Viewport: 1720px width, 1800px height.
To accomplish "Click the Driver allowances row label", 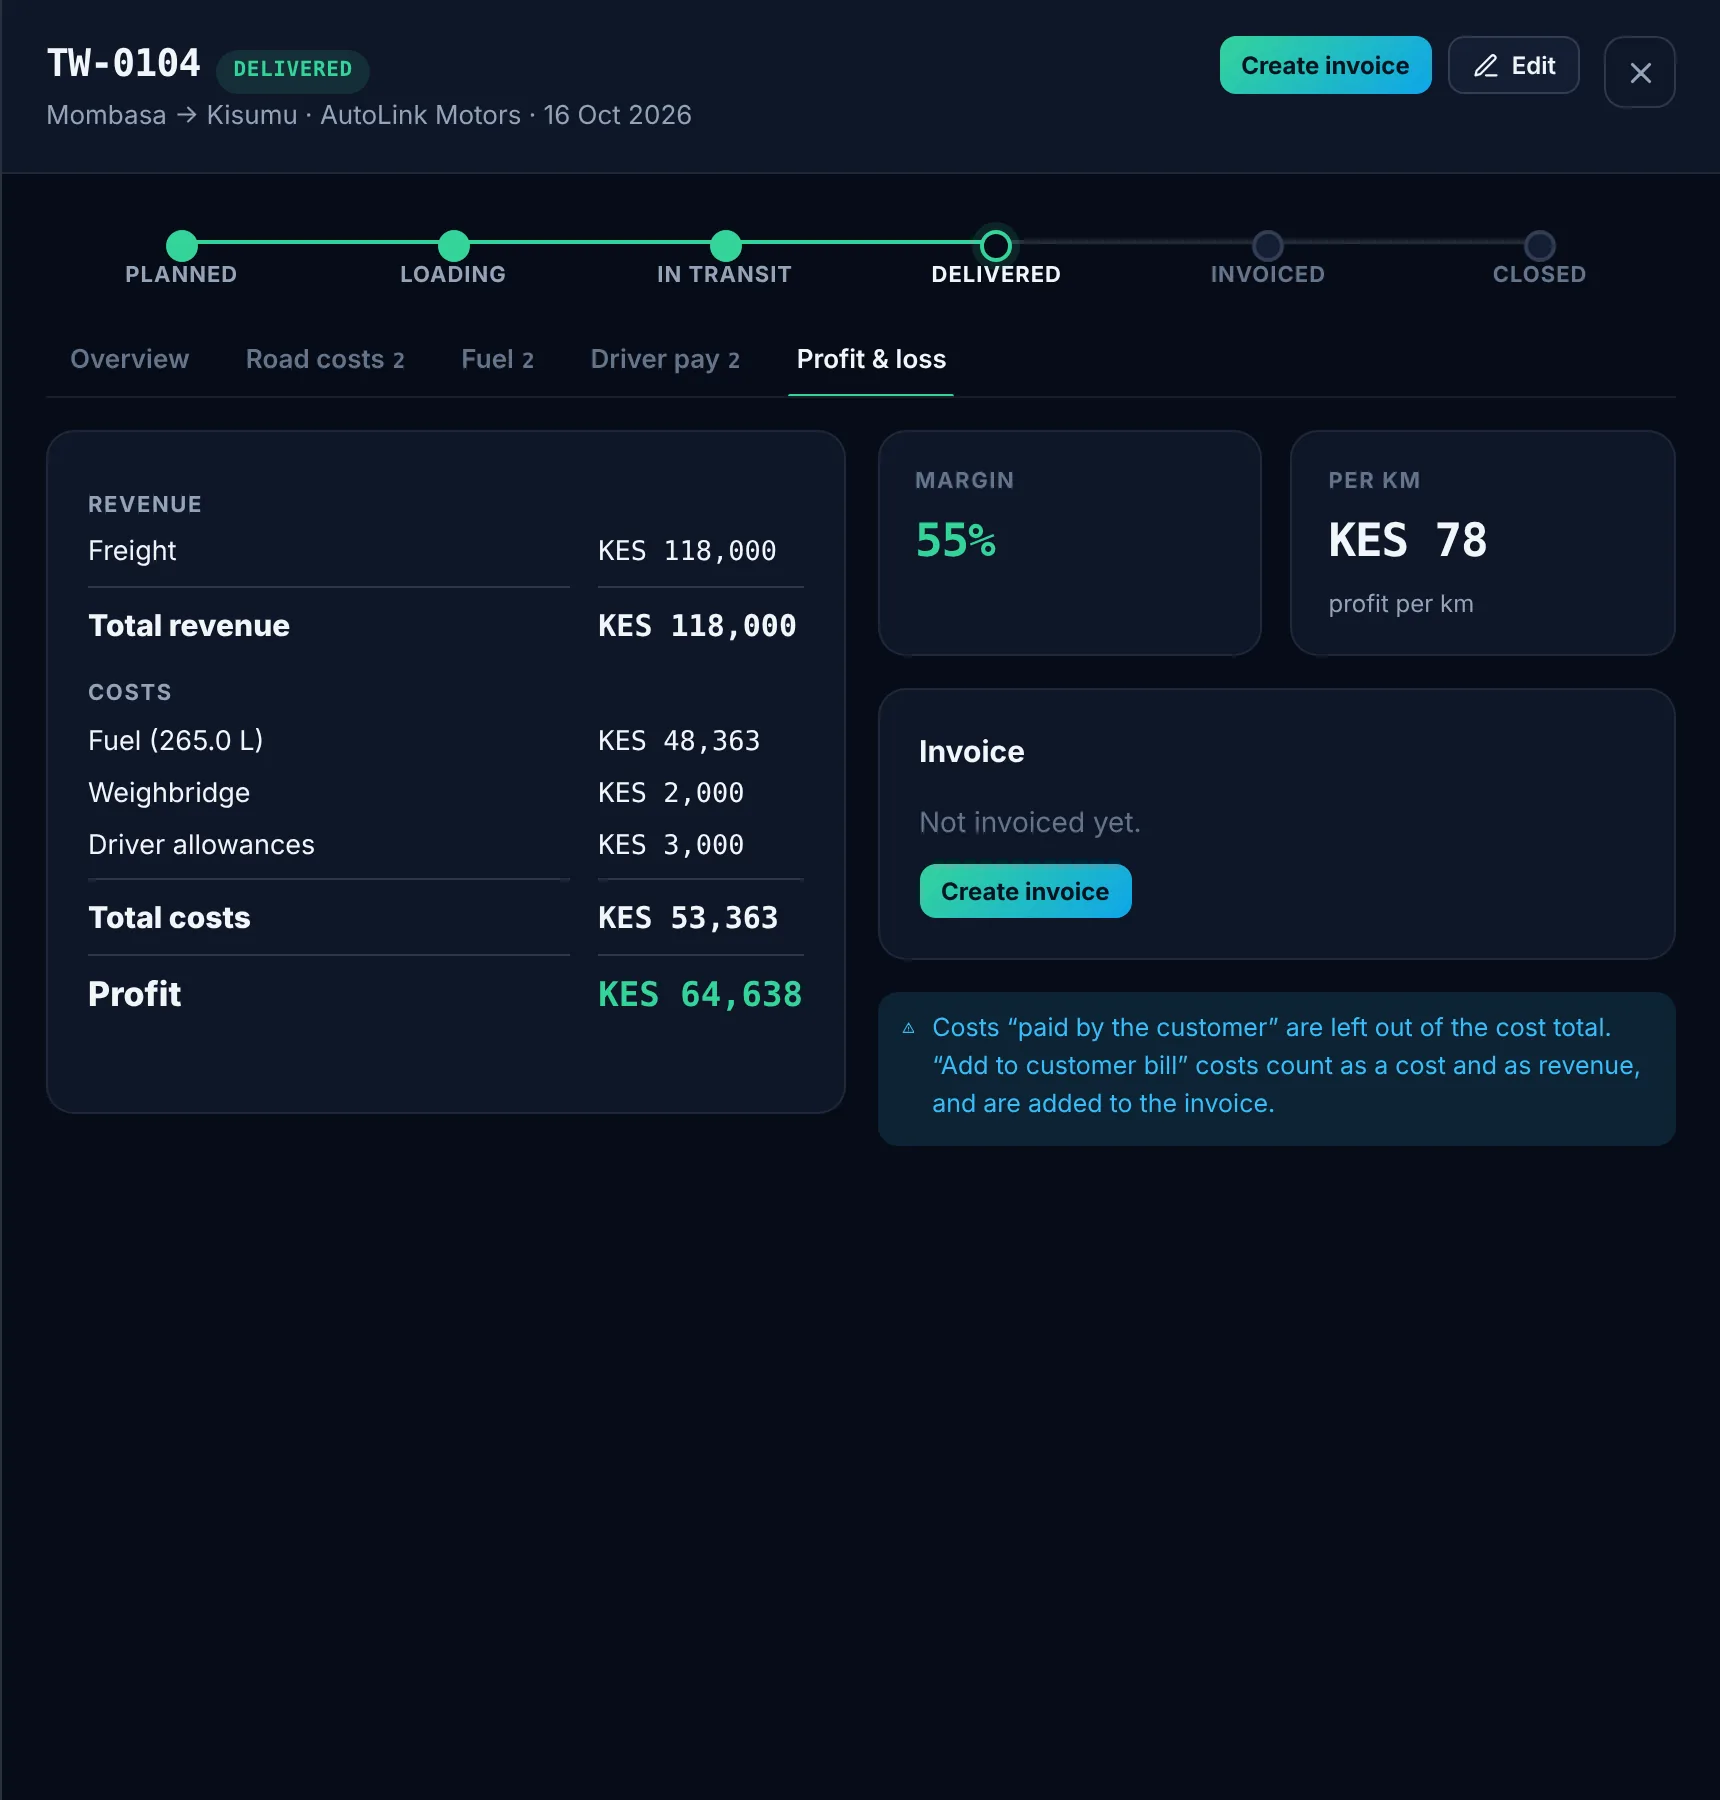I will [x=201, y=845].
